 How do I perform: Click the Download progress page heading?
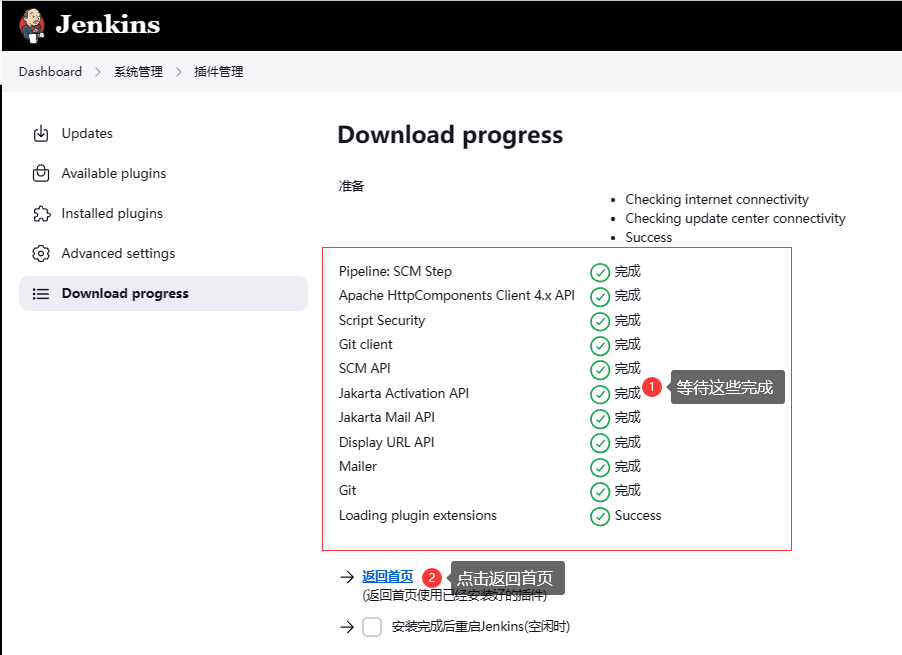pos(450,136)
